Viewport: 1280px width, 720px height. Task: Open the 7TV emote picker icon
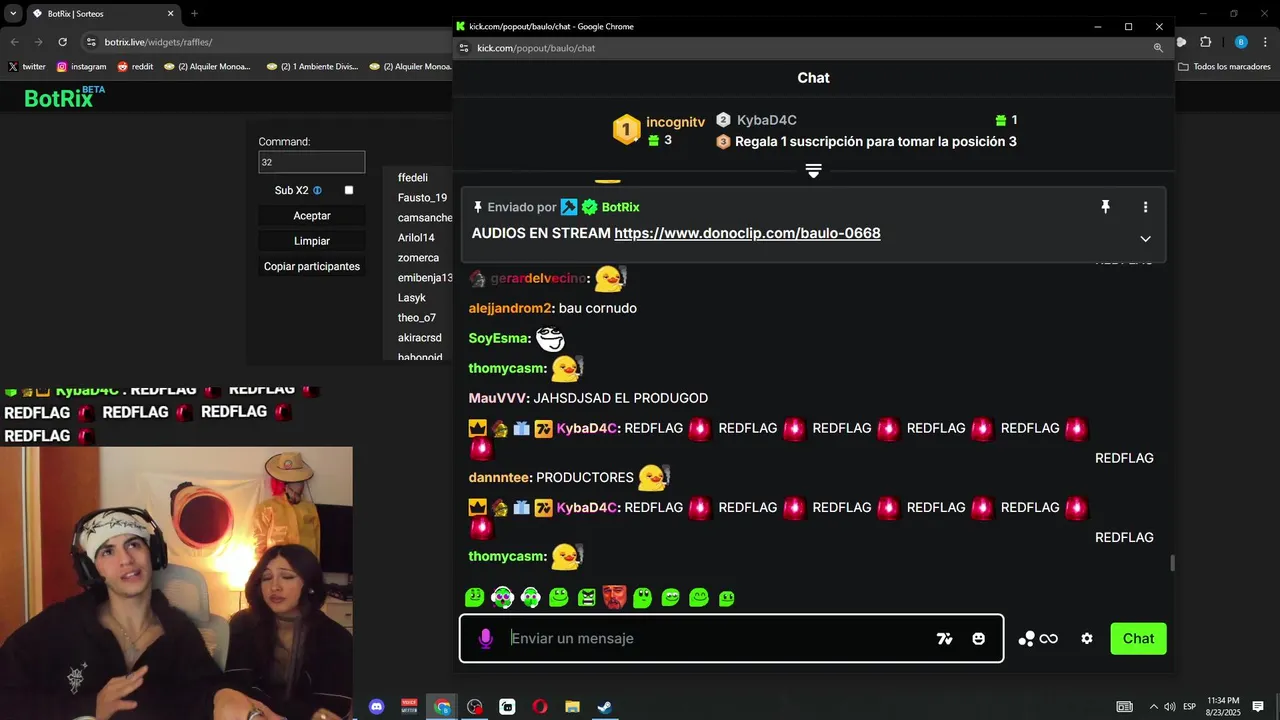[x=944, y=639]
